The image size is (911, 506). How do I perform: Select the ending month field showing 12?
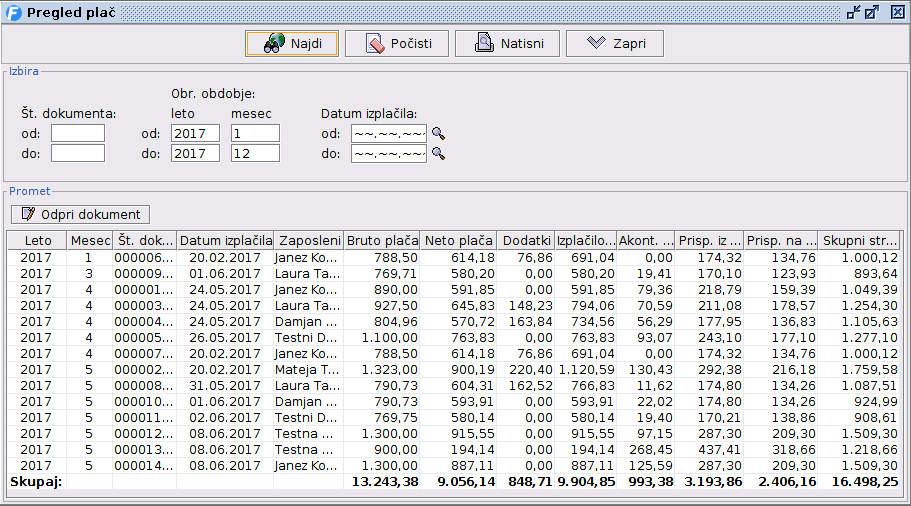click(x=255, y=153)
